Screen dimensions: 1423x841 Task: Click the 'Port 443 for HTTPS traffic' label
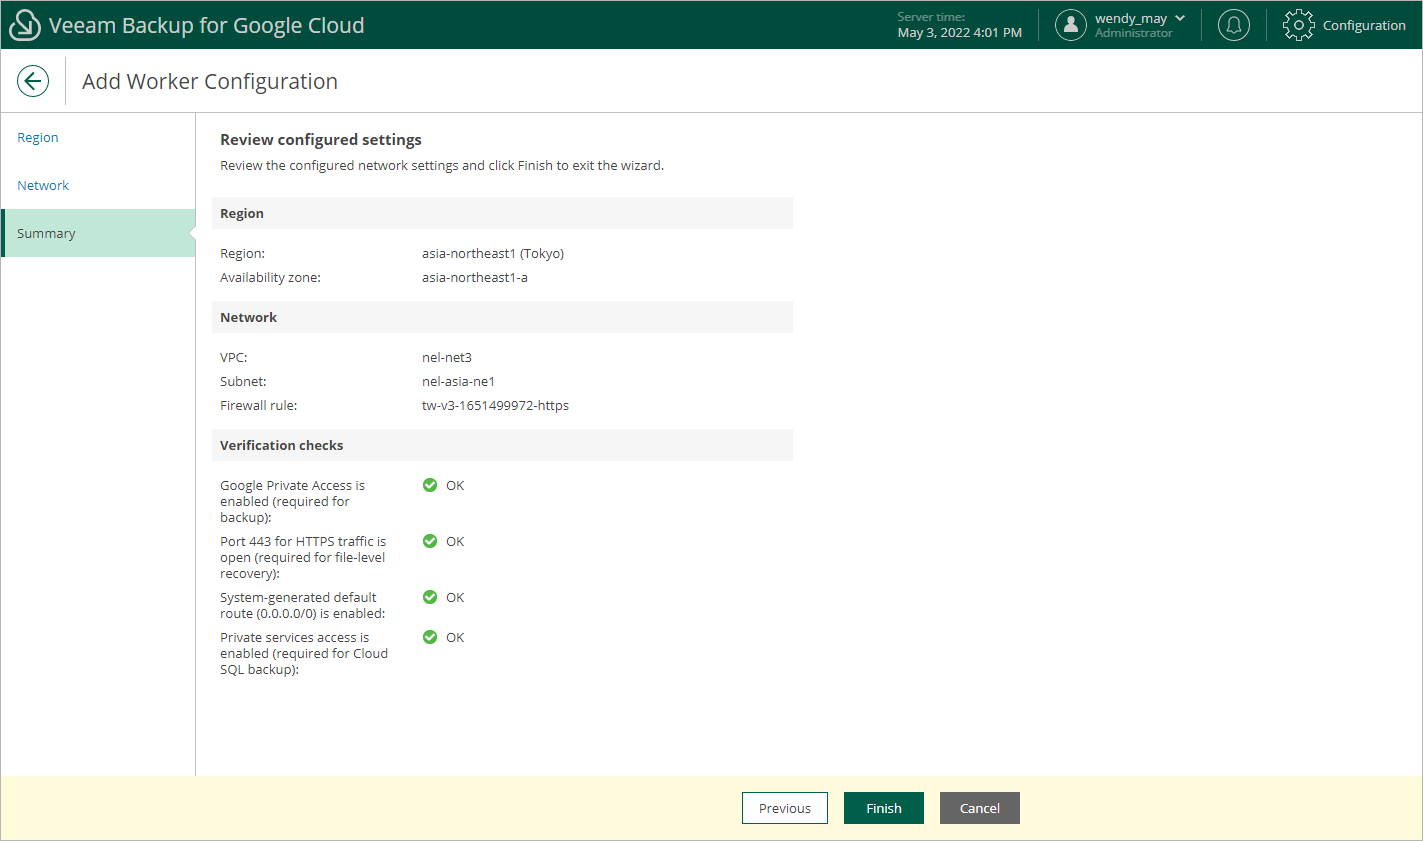303,557
